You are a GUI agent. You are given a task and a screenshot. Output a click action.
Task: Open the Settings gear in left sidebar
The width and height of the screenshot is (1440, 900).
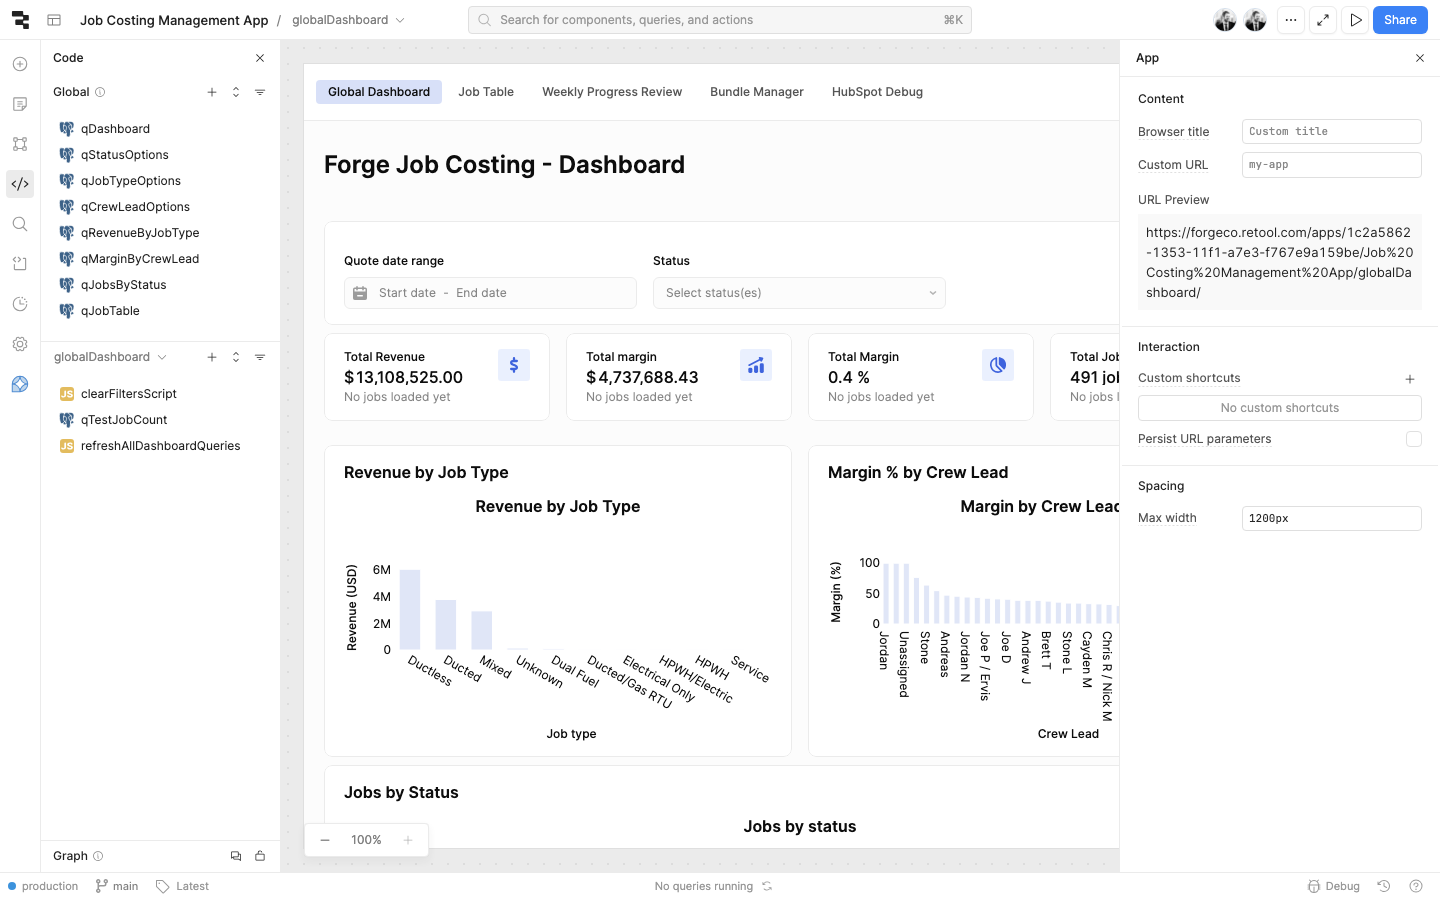pyautogui.click(x=20, y=344)
